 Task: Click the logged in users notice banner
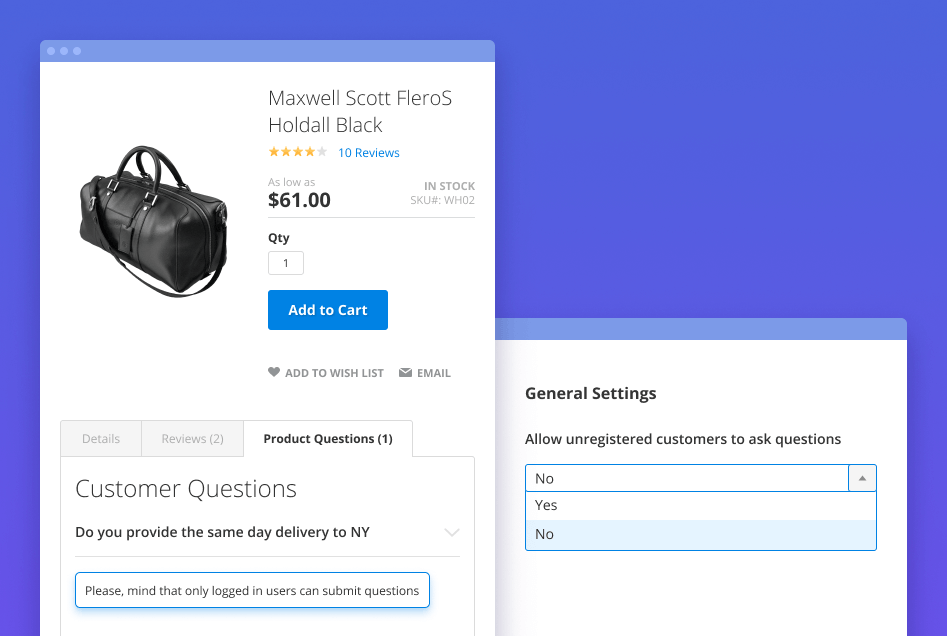click(x=252, y=590)
